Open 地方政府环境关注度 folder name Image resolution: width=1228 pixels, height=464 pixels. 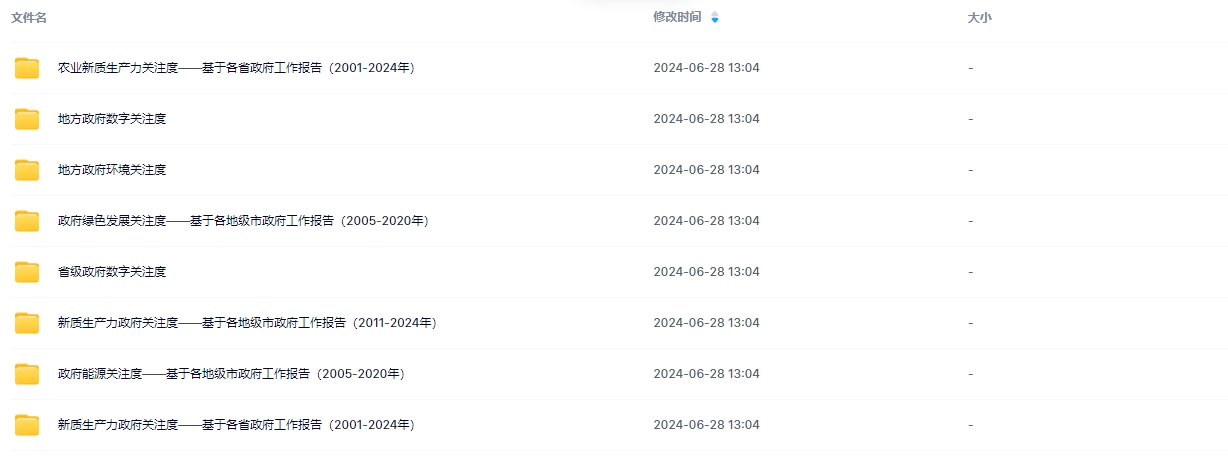click(112, 170)
